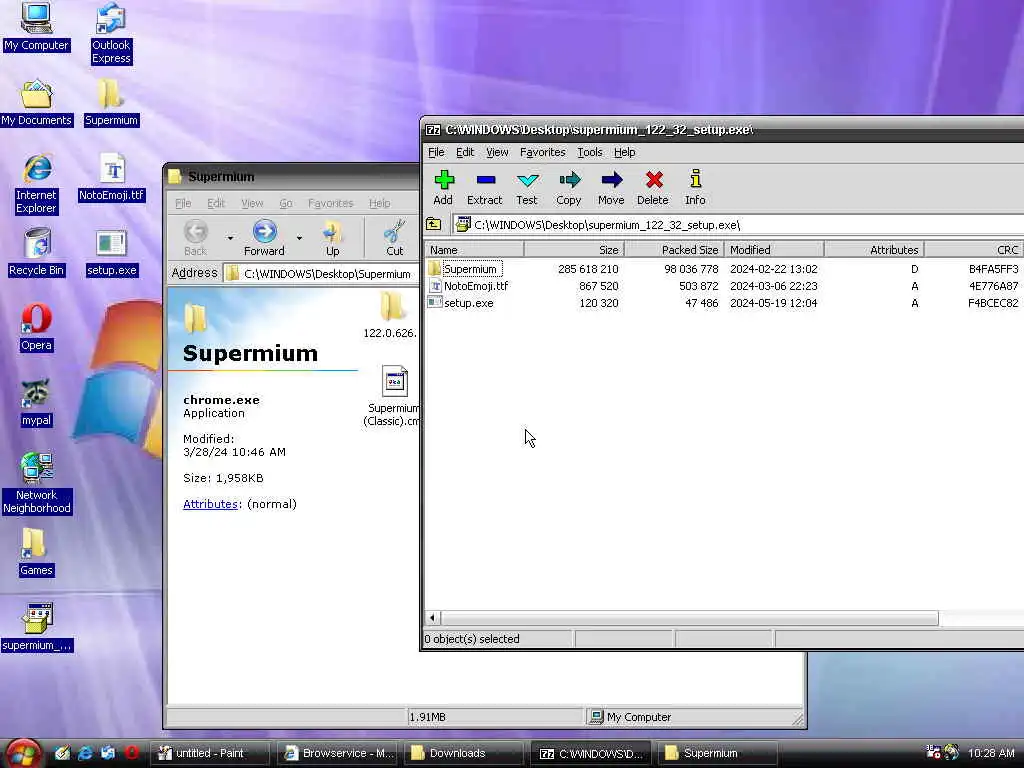1024x768 pixels.
Task: Switch to untitled - Paint taskbar button
Action: click(210, 754)
